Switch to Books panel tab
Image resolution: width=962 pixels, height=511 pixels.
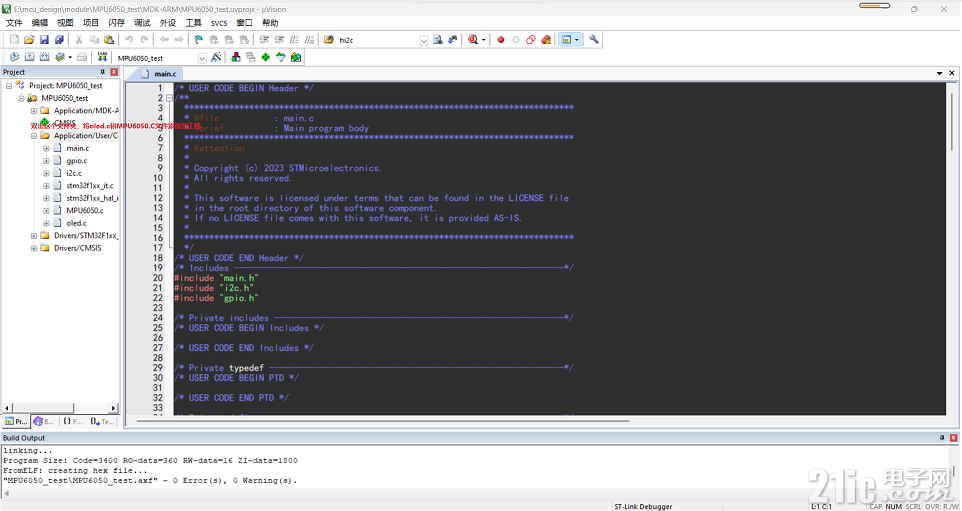click(44, 421)
